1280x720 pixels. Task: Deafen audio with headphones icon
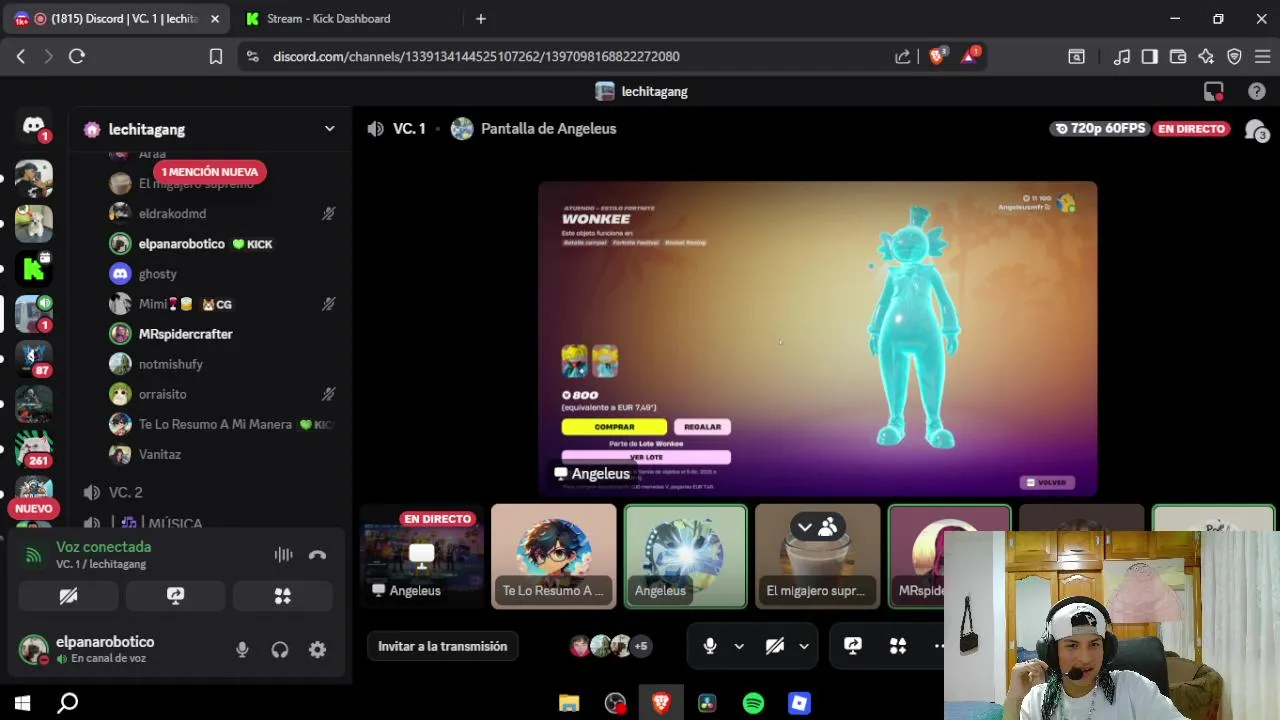[x=280, y=650]
